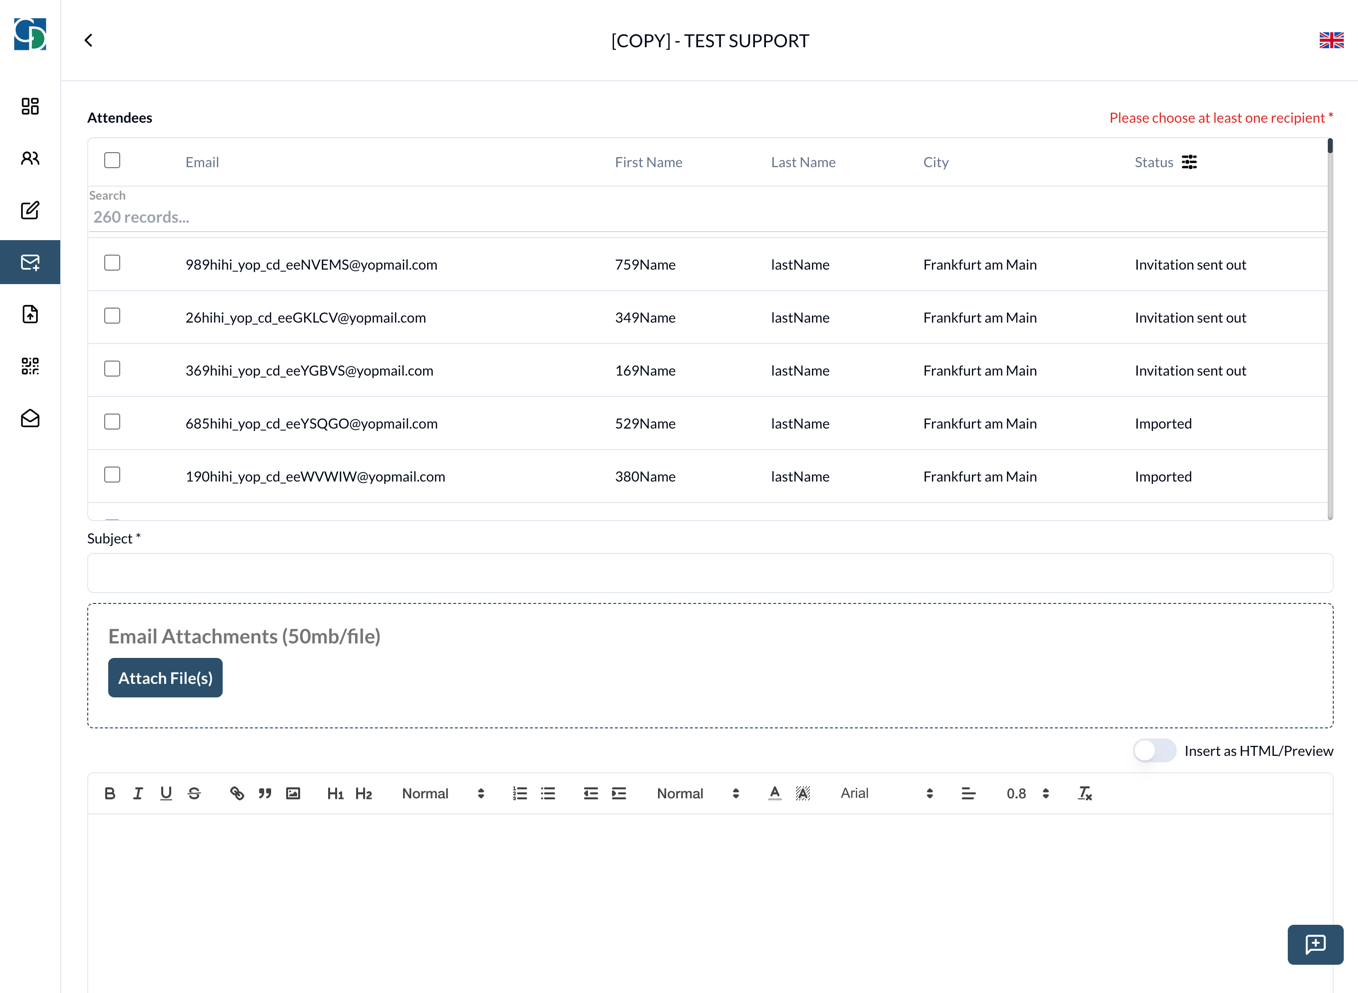Image resolution: width=1358 pixels, height=993 pixels.
Task: Open the dashboard sidebar menu item
Action: pos(30,106)
